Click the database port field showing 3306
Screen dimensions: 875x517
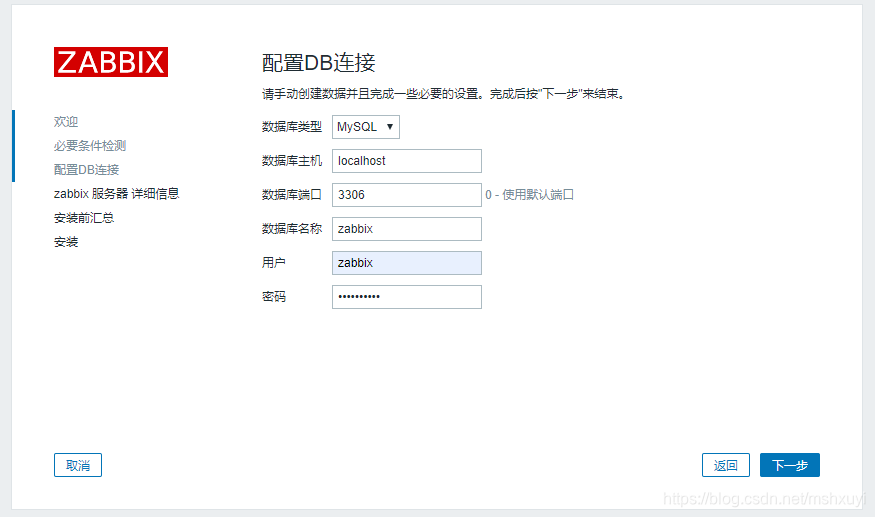407,195
